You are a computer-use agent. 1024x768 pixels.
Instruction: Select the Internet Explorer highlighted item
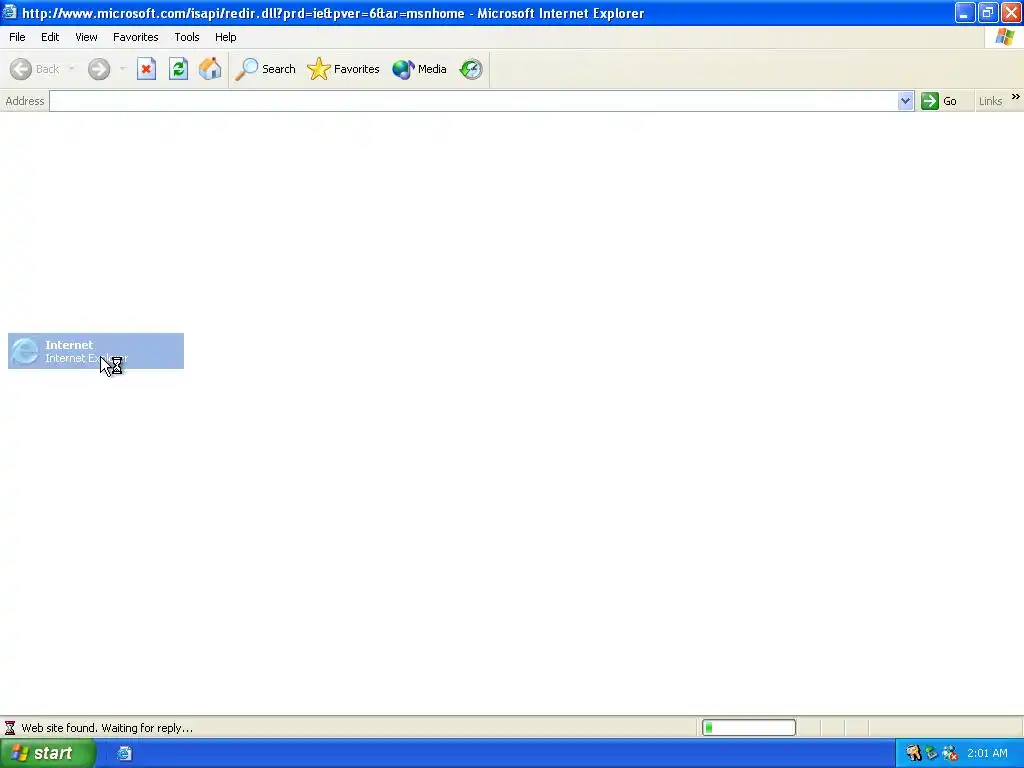pyautogui.click(x=96, y=351)
